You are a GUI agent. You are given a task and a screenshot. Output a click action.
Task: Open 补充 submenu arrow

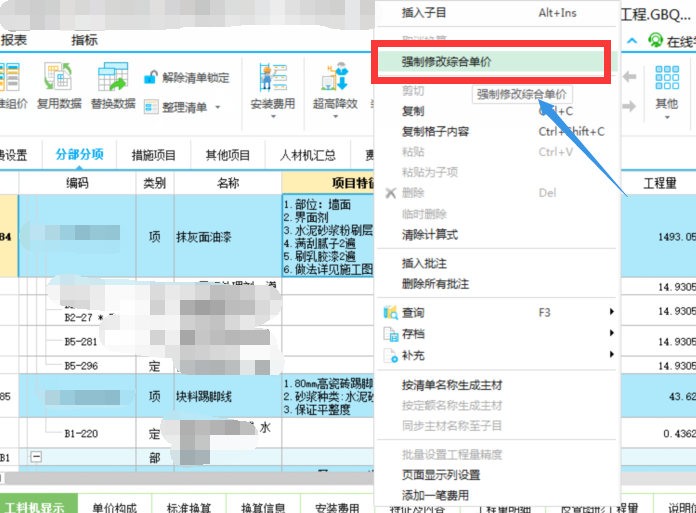611,354
